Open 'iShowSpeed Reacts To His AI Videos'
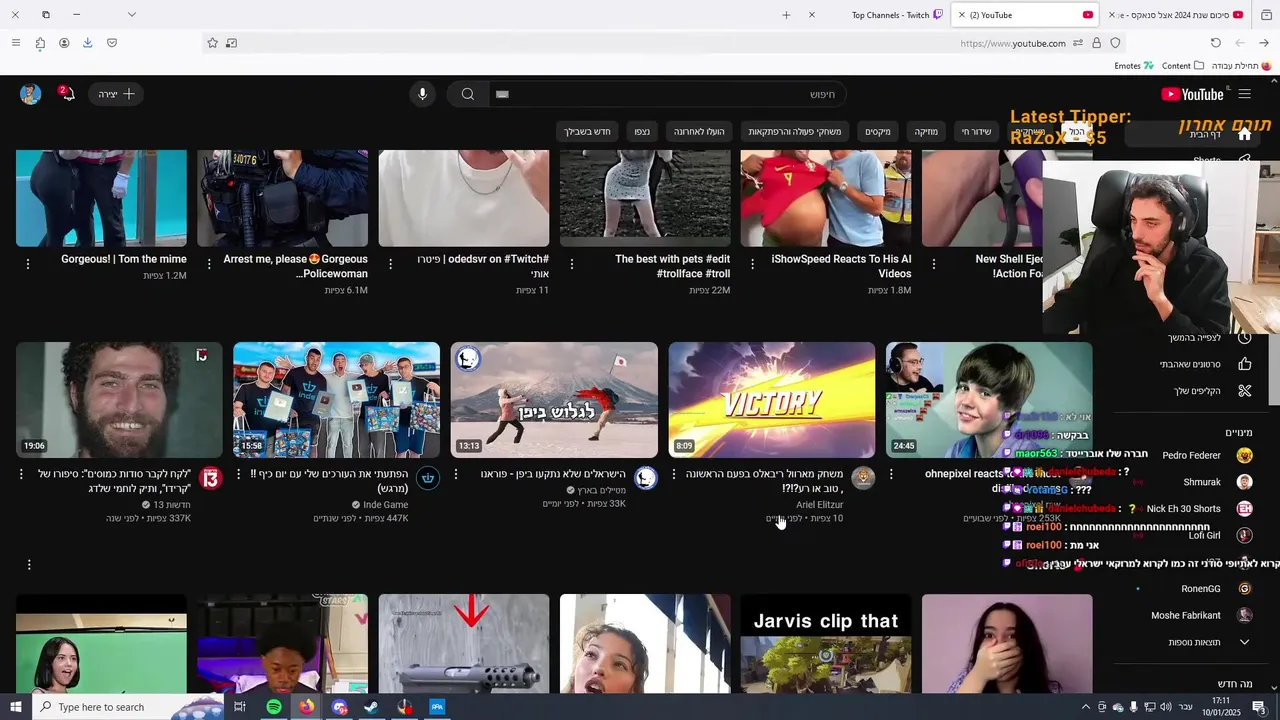This screenshot has height=720, width=1280. coord(841,266)
